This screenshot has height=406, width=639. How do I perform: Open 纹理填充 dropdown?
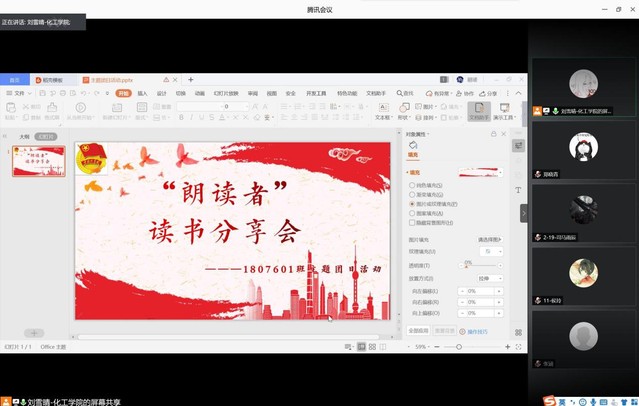[x=493, y=251]
